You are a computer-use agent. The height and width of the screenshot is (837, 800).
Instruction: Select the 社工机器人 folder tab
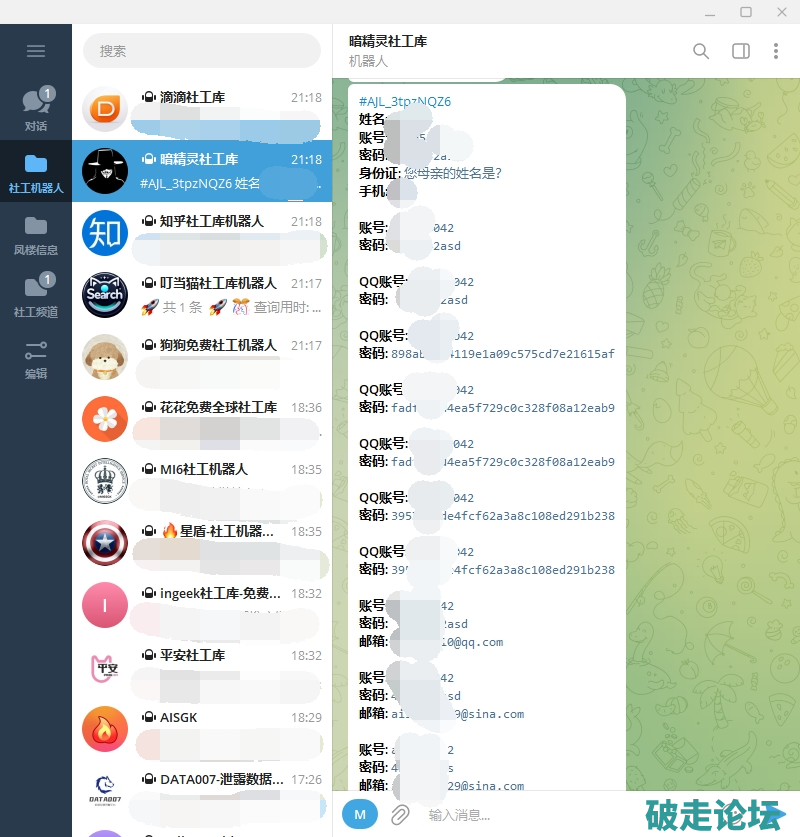pyautogui.click(x=36, y=172)
